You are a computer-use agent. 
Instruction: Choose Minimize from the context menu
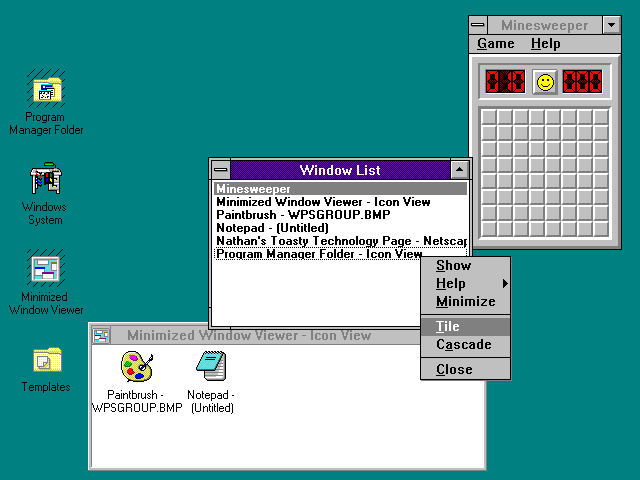pyautogui.click(x=465, y=301)
